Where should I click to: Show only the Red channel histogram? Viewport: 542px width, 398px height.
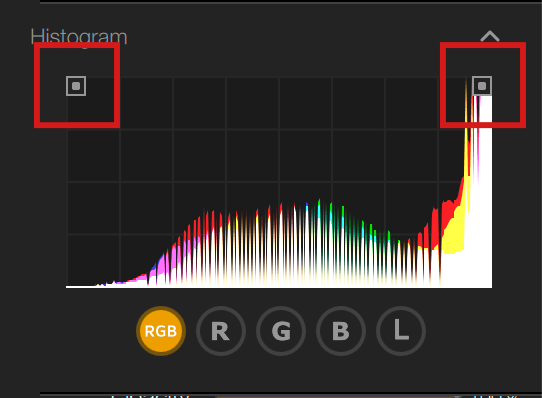click(x=221, y=331)
